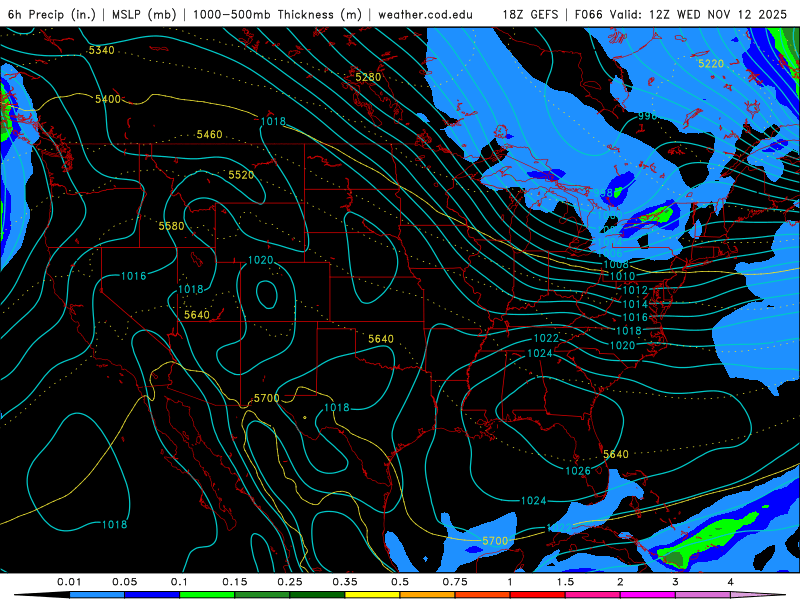Pick the dark blue 0.05 precip swatch

tap(153, 595)
